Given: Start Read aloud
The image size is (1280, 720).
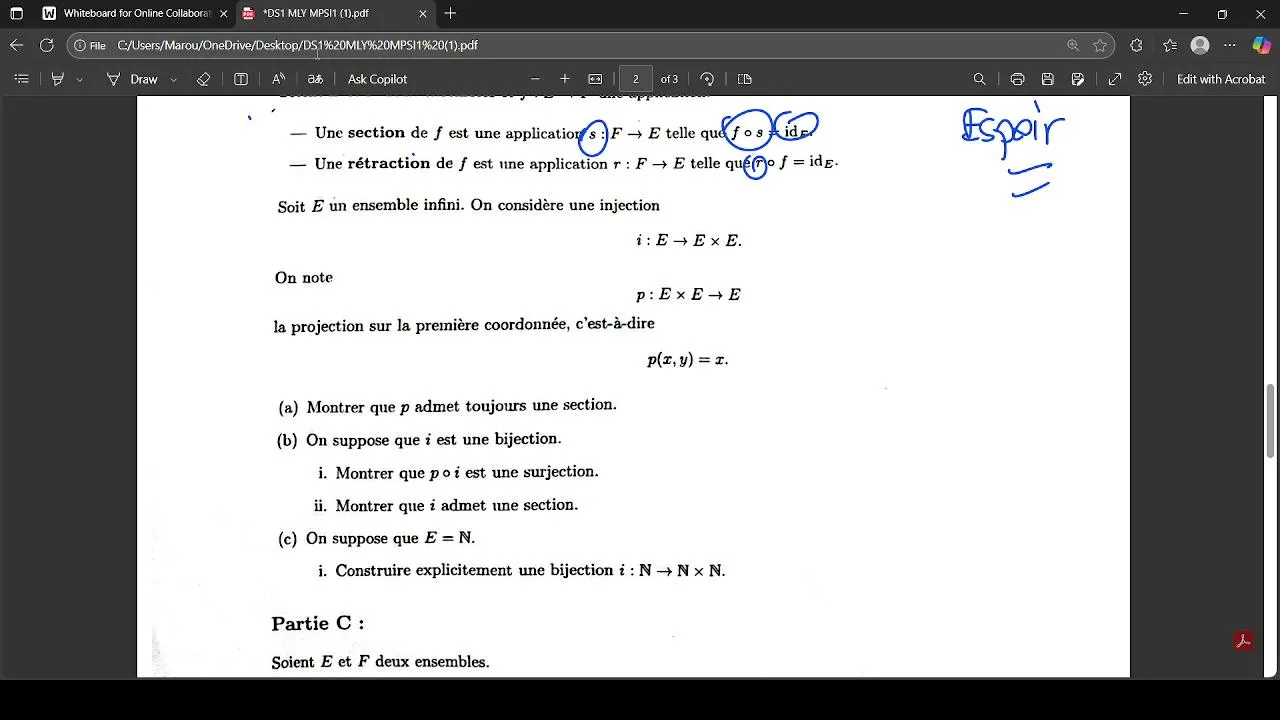Looking at the screenshot, I should pyautogui.click(x=279, y=79).
